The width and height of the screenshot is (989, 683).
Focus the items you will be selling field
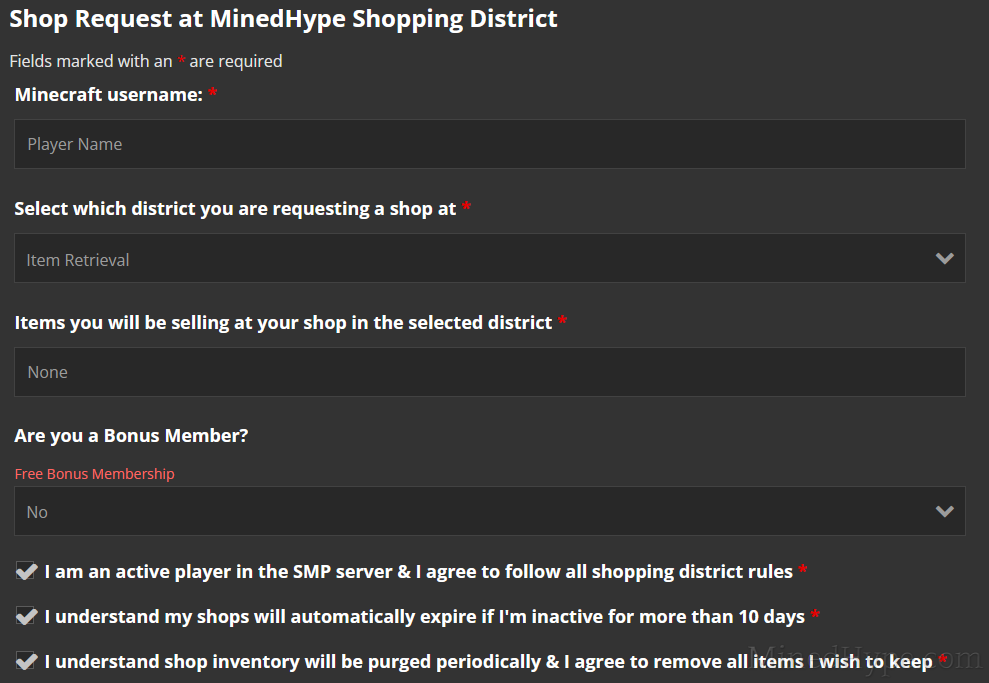point(489,372)
